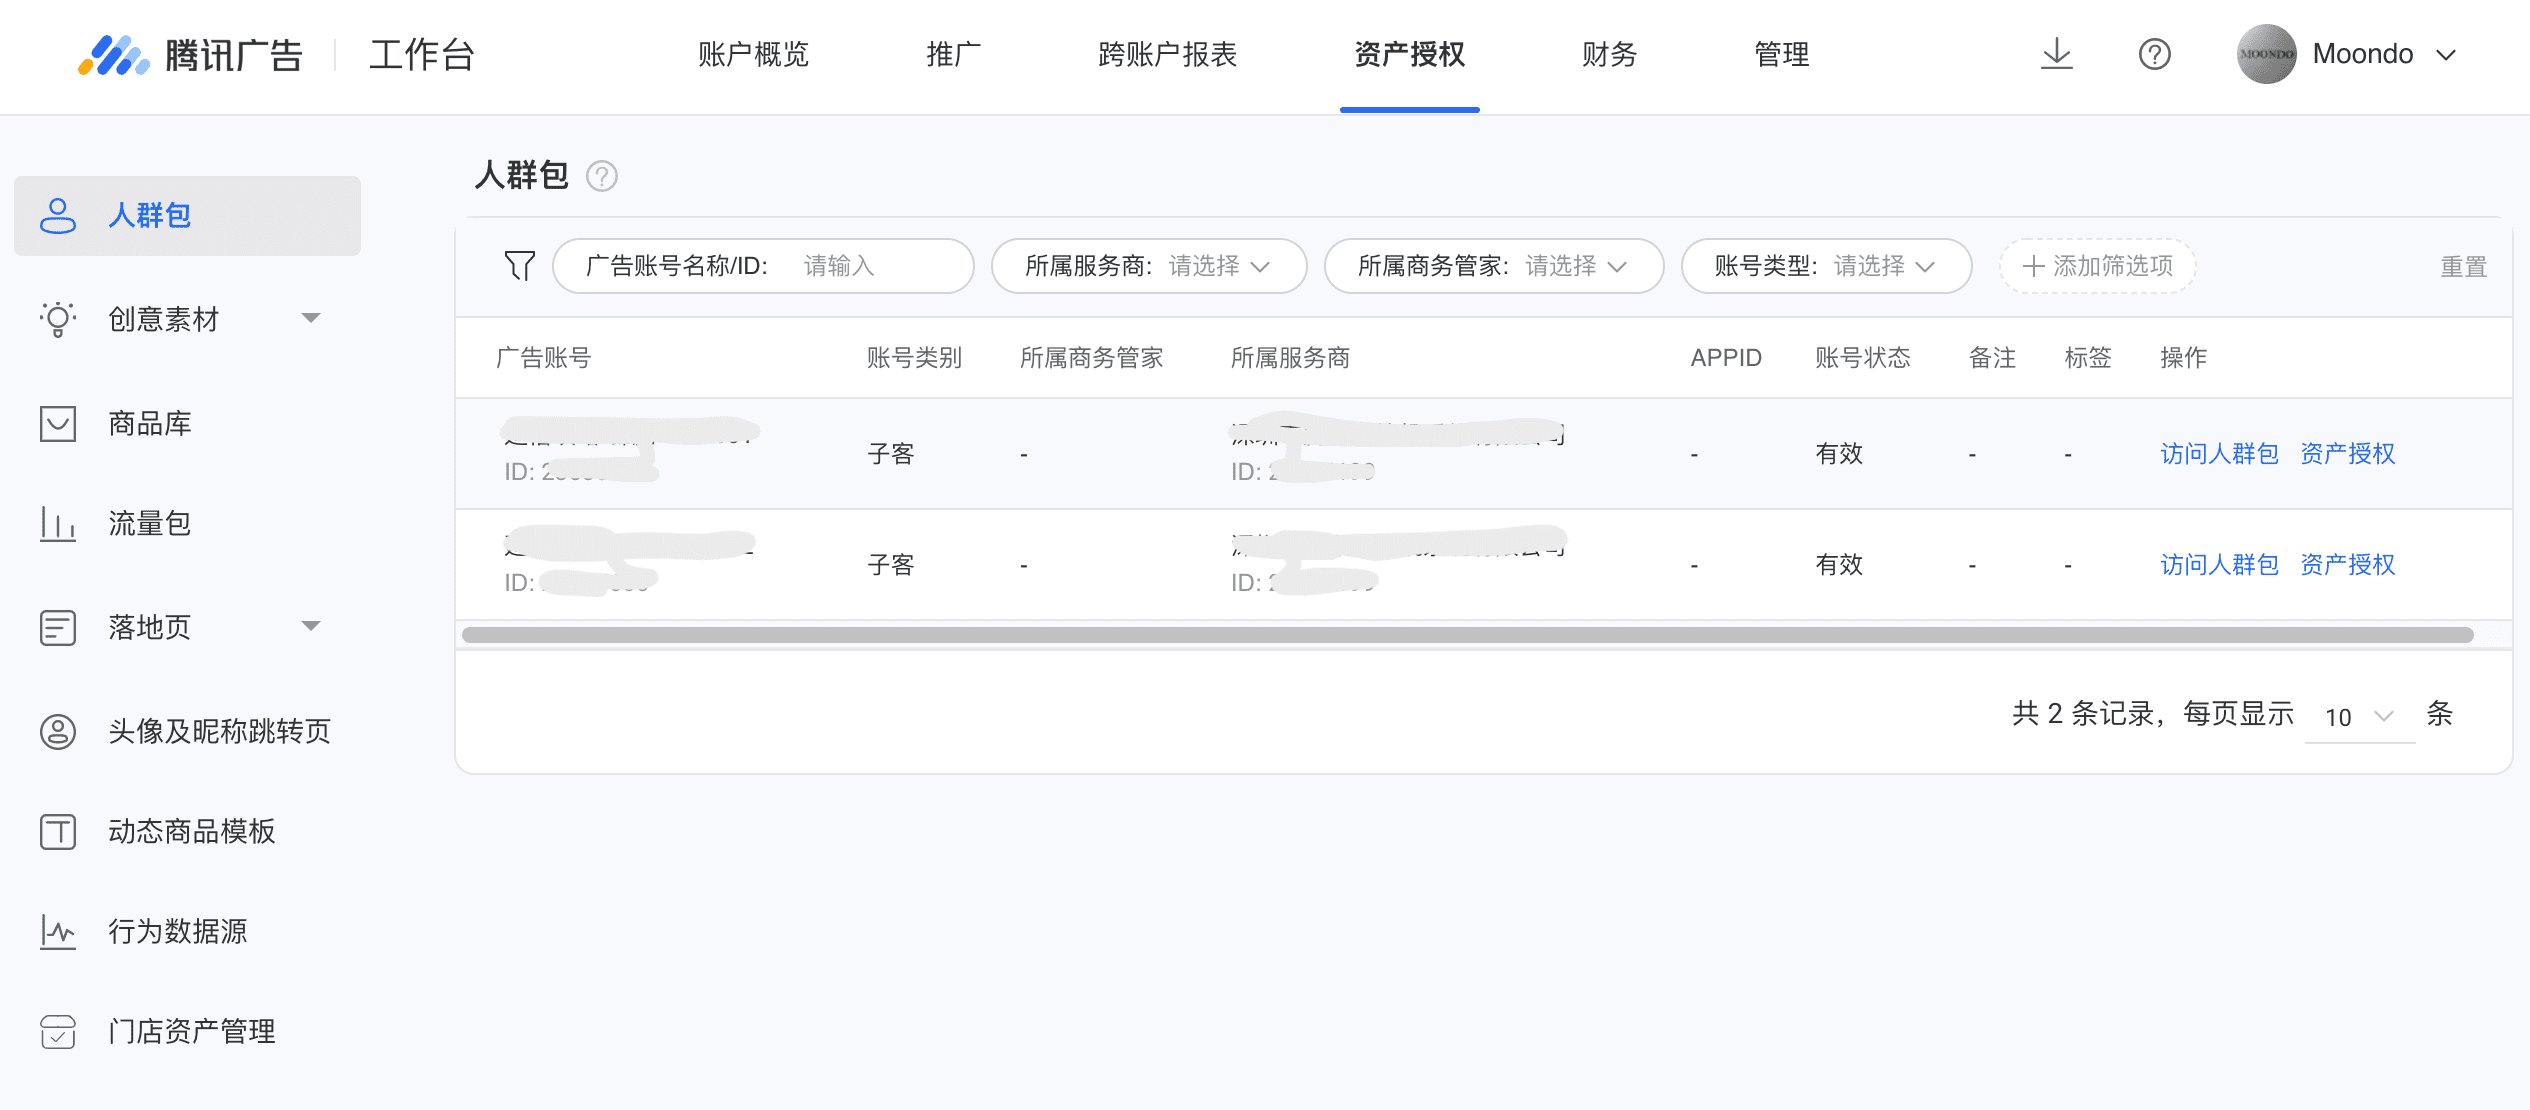Click 添加筛选项 button
Screen dimensions: 2530x1110
pyautogui.click(x=2097, y=266)
